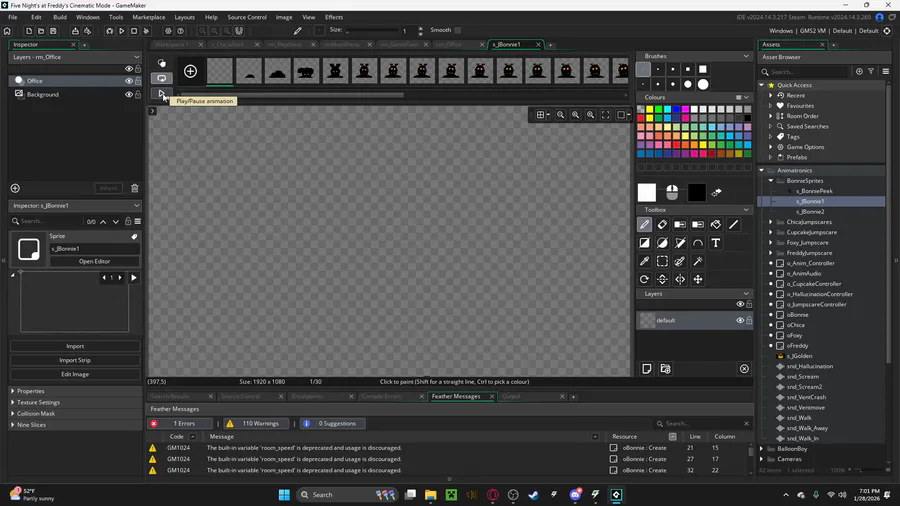
Task: Switch to the Output tab
Action: (x=511, y=396)
